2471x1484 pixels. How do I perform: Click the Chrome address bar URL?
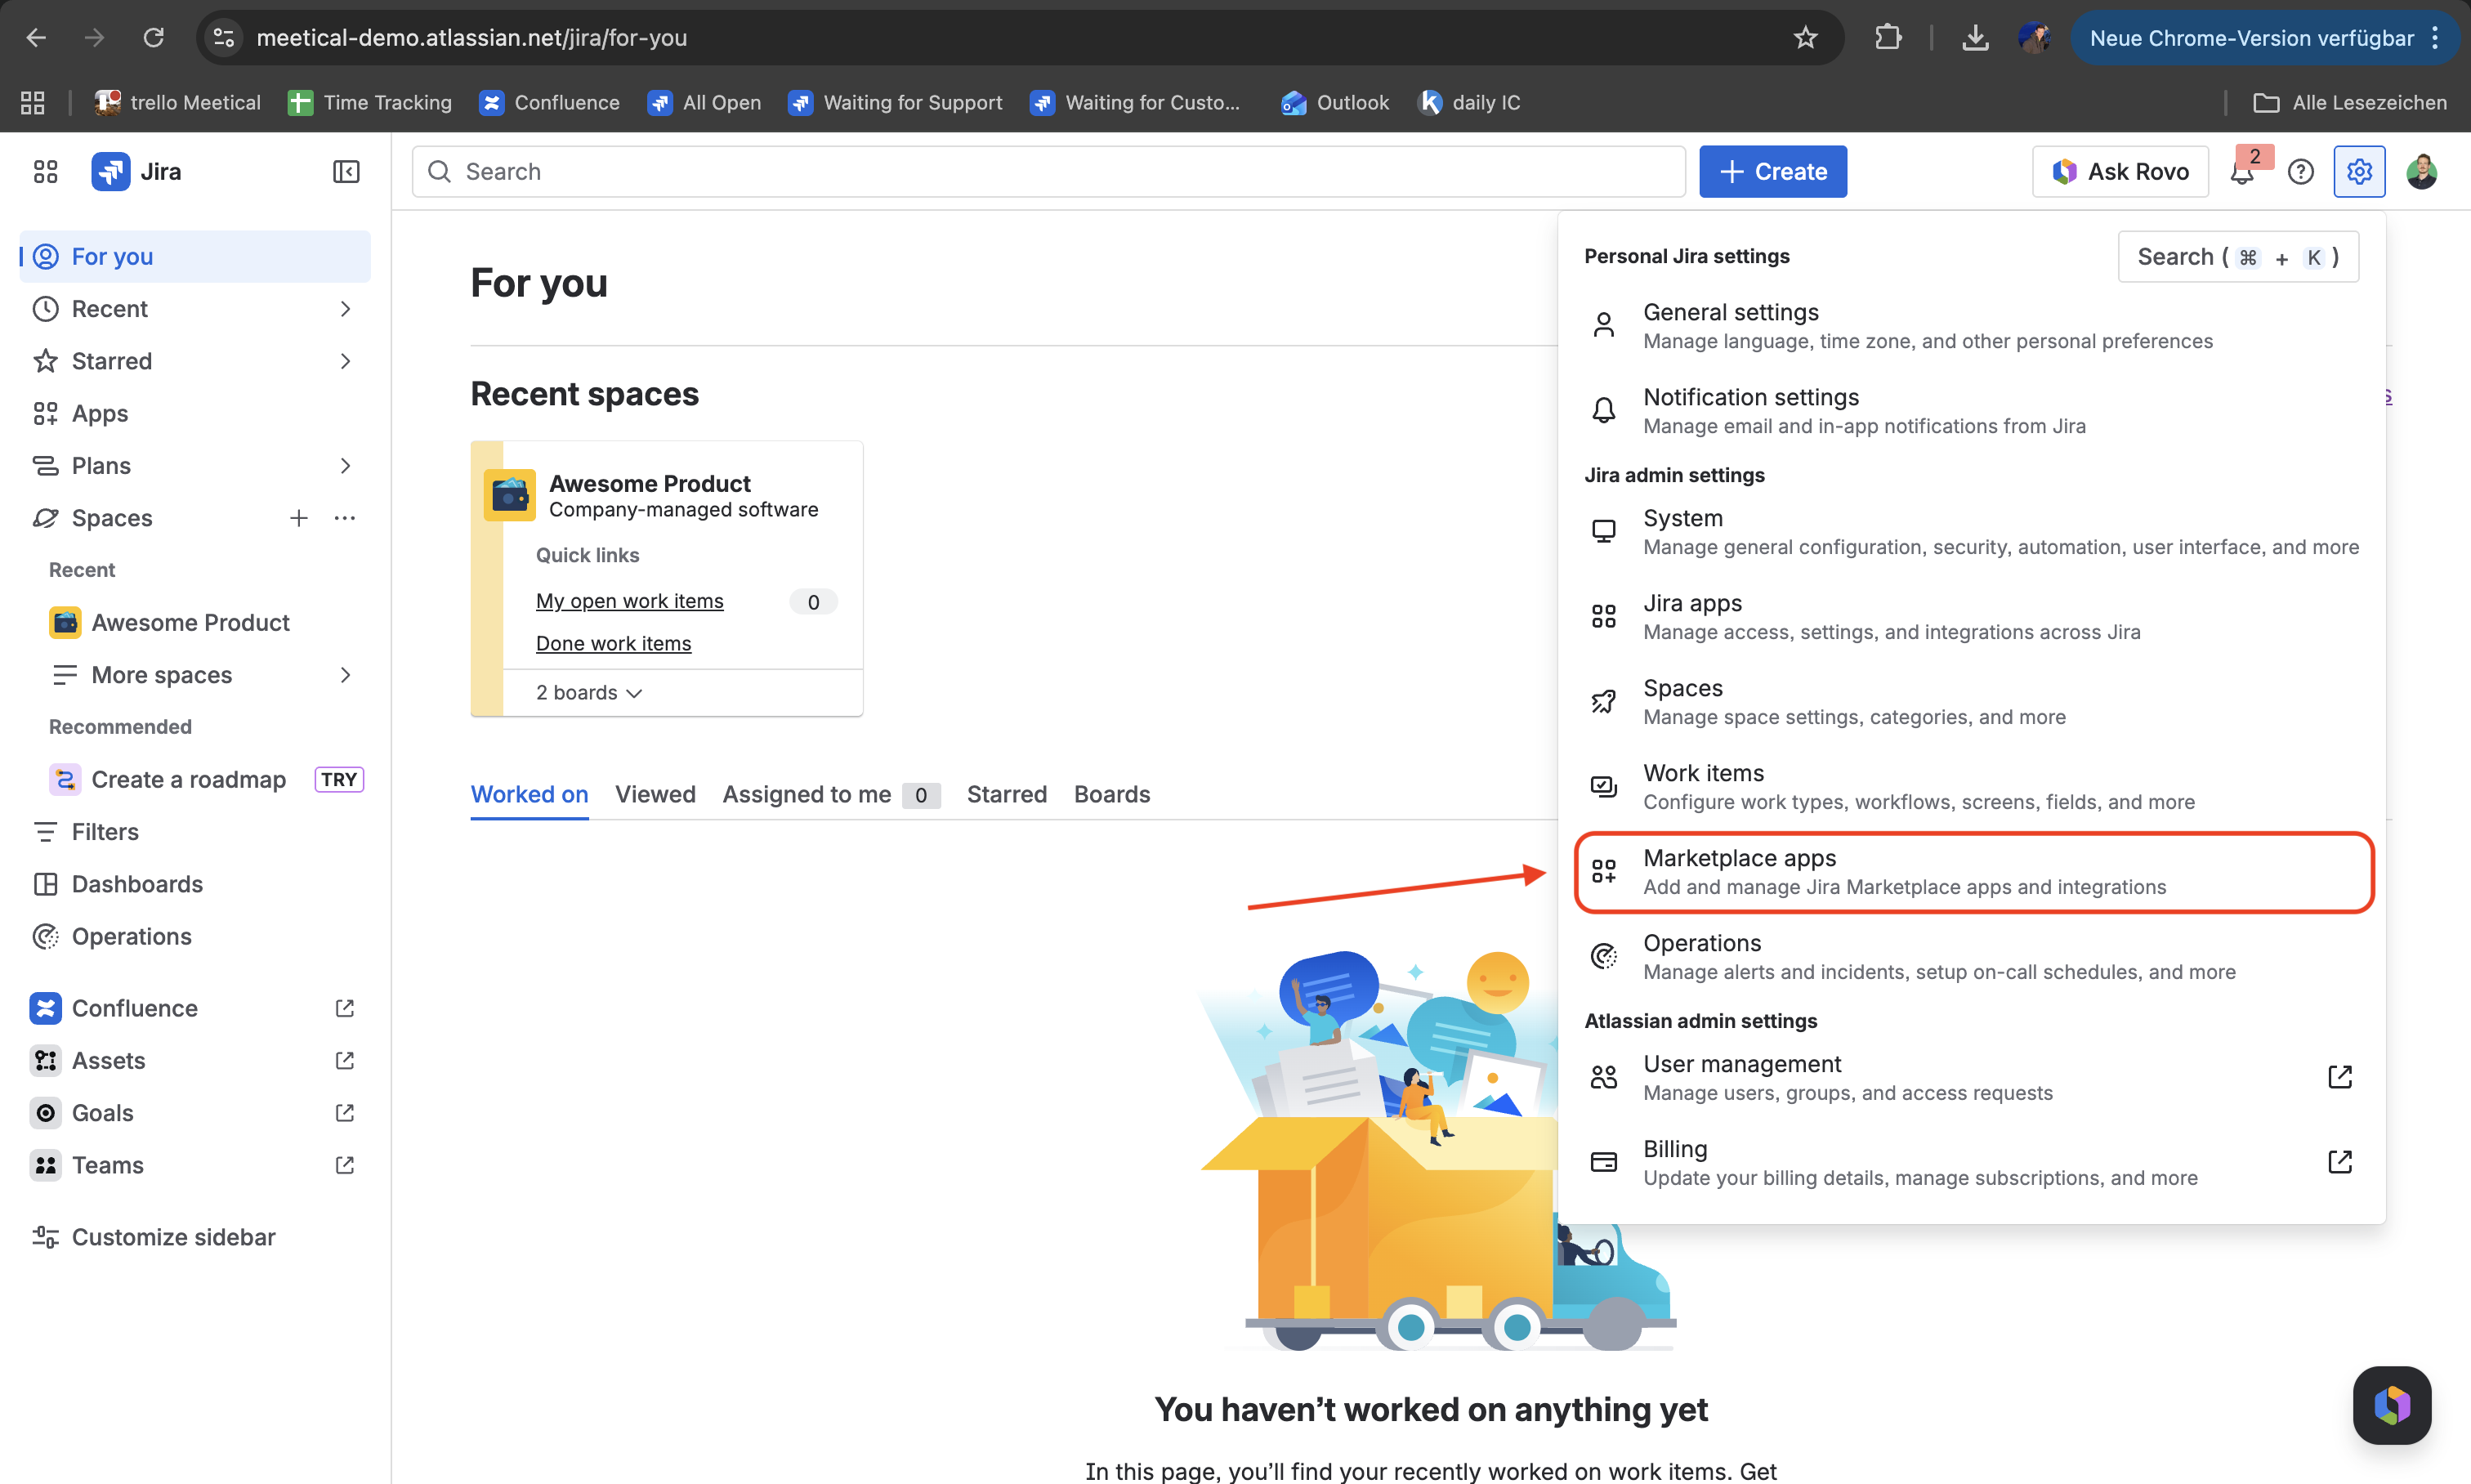point(471,38)
